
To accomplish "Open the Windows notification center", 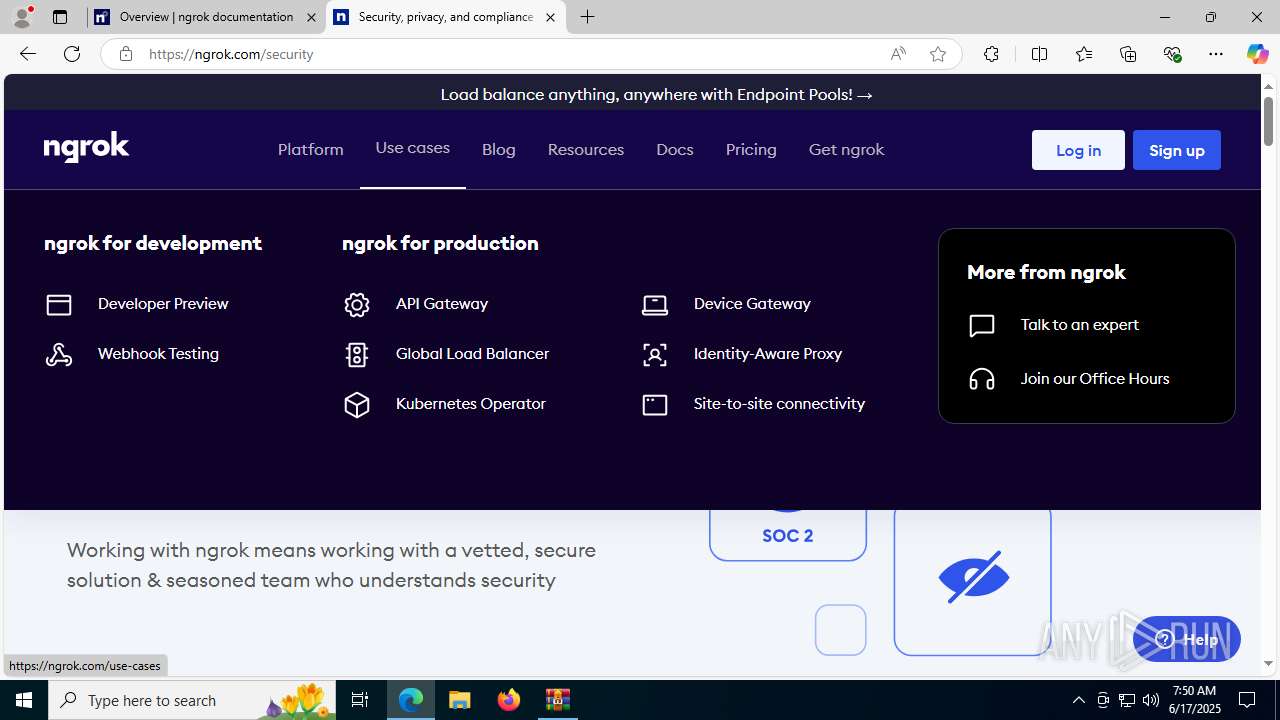I will click(x=1248, y=700).
